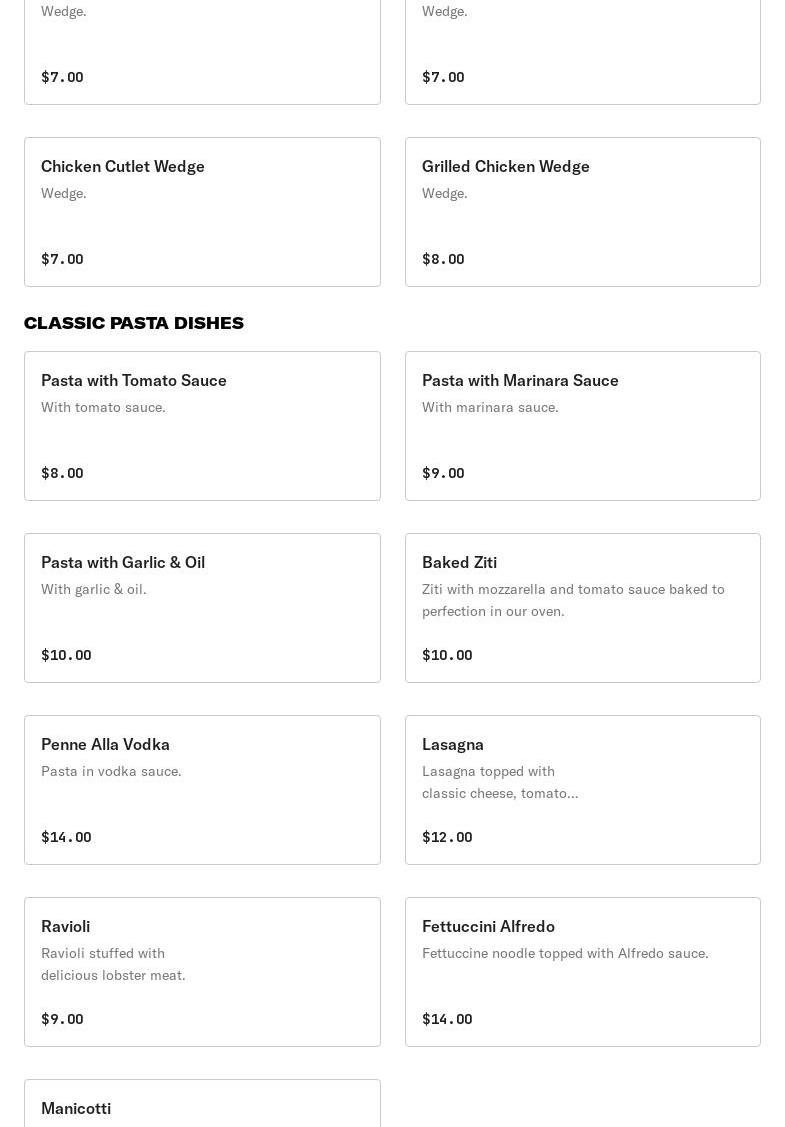785x1127 pixels.
Task: Click the Baked Ziti description text
Action: [573, 600]
